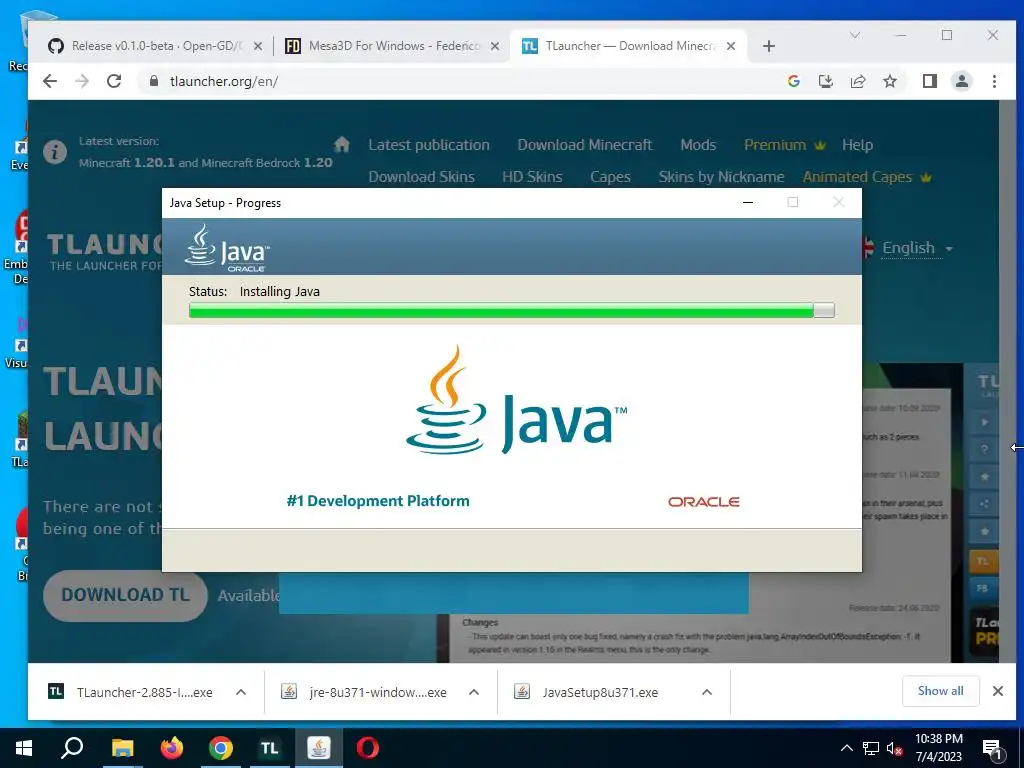Reload the TLauncher page
This screenshot has width=1024, height=768.
(x=114, y=81)
